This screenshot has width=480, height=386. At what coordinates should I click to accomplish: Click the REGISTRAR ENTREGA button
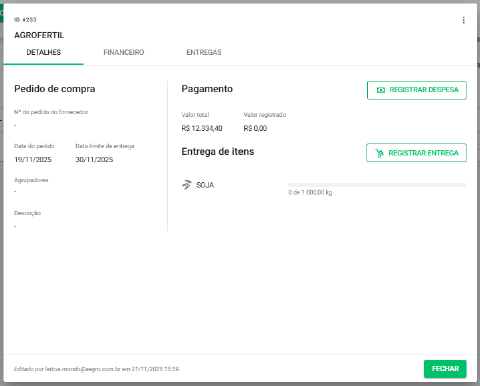[416, 153]
